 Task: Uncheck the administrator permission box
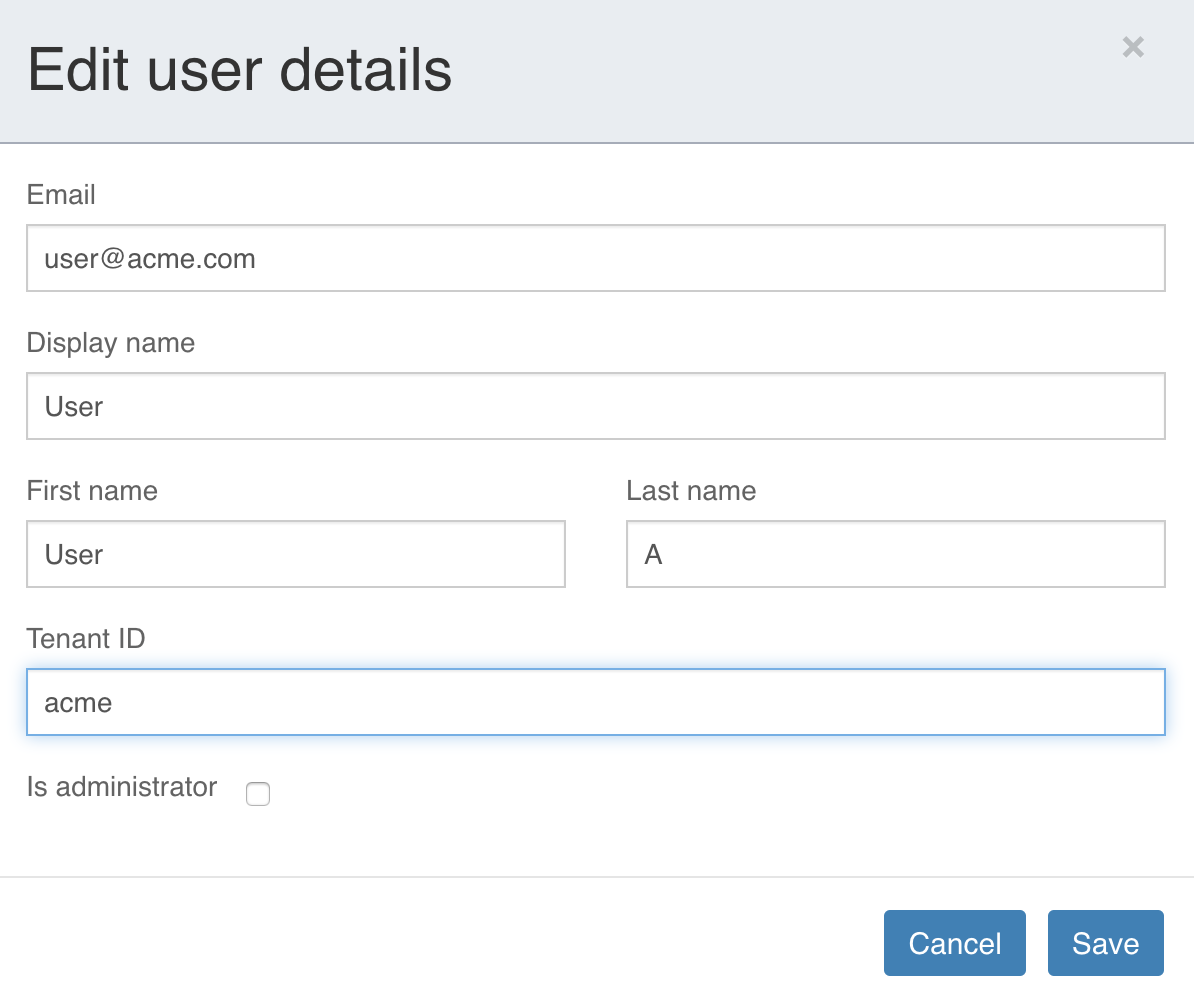point(258,793)
